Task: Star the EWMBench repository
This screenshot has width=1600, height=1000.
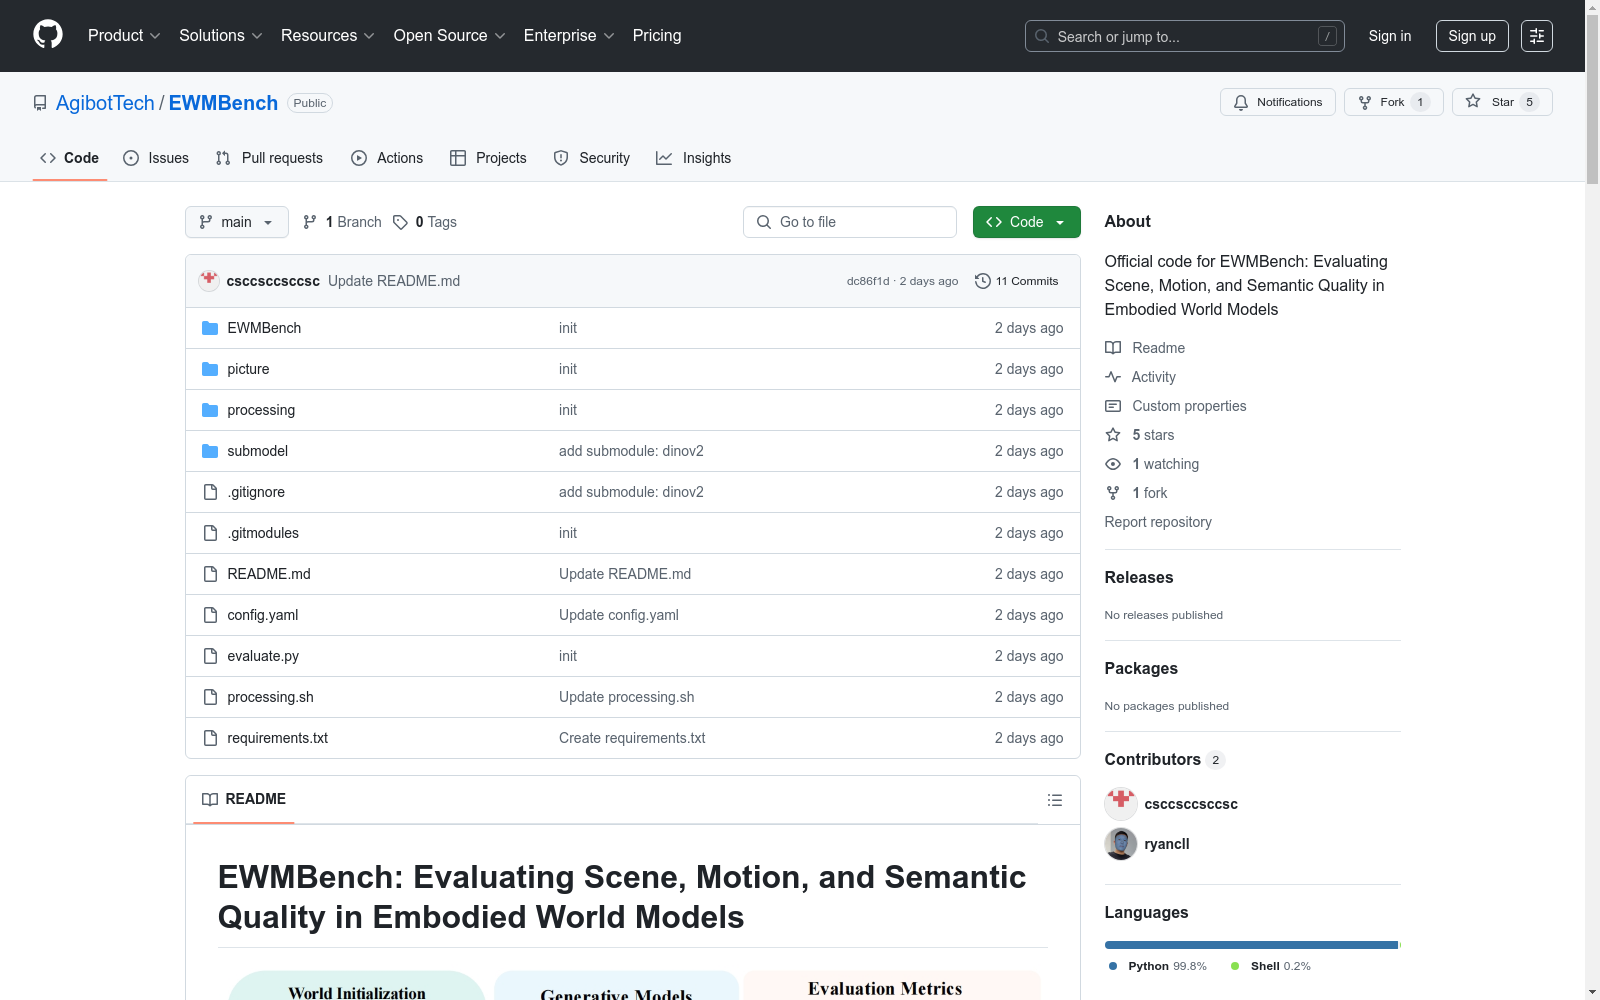Action: pos(1502,102)
